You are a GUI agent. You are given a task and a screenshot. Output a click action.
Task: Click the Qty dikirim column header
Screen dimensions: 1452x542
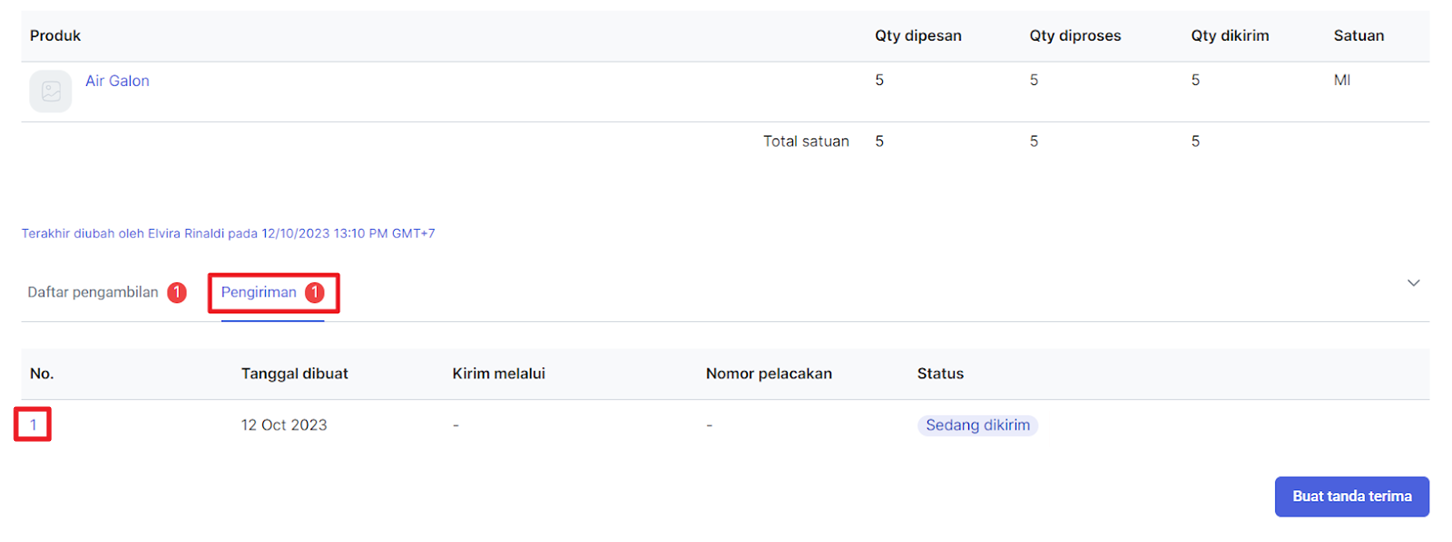click(x=1230, y=36)
